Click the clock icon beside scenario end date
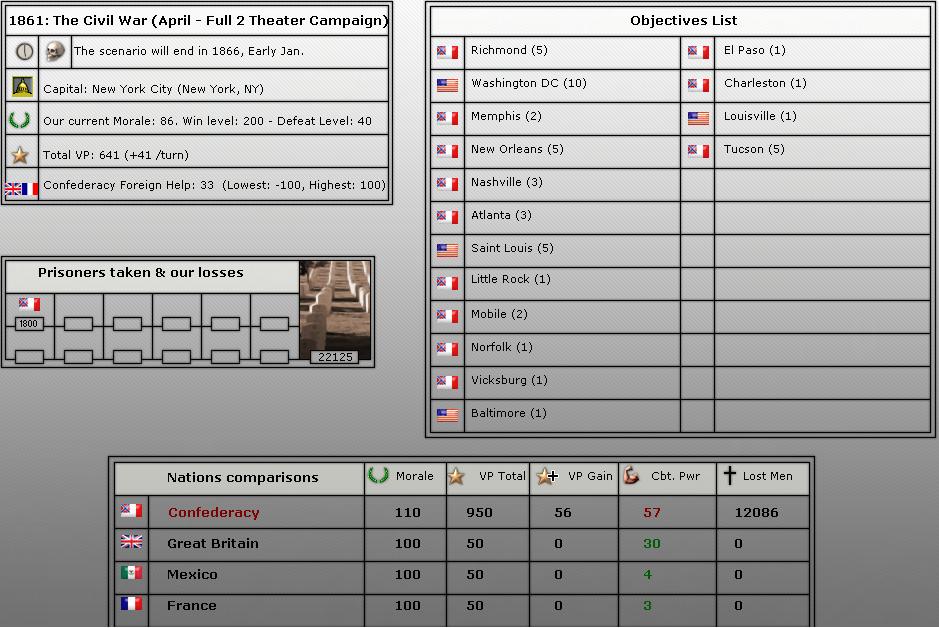 tap(24, 51)
